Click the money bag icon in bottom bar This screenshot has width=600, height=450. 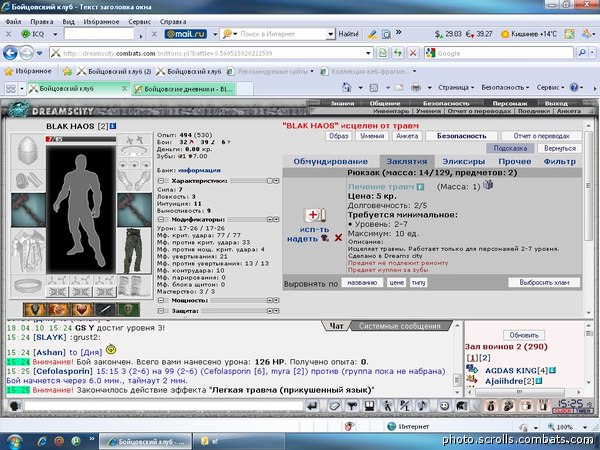491,406
